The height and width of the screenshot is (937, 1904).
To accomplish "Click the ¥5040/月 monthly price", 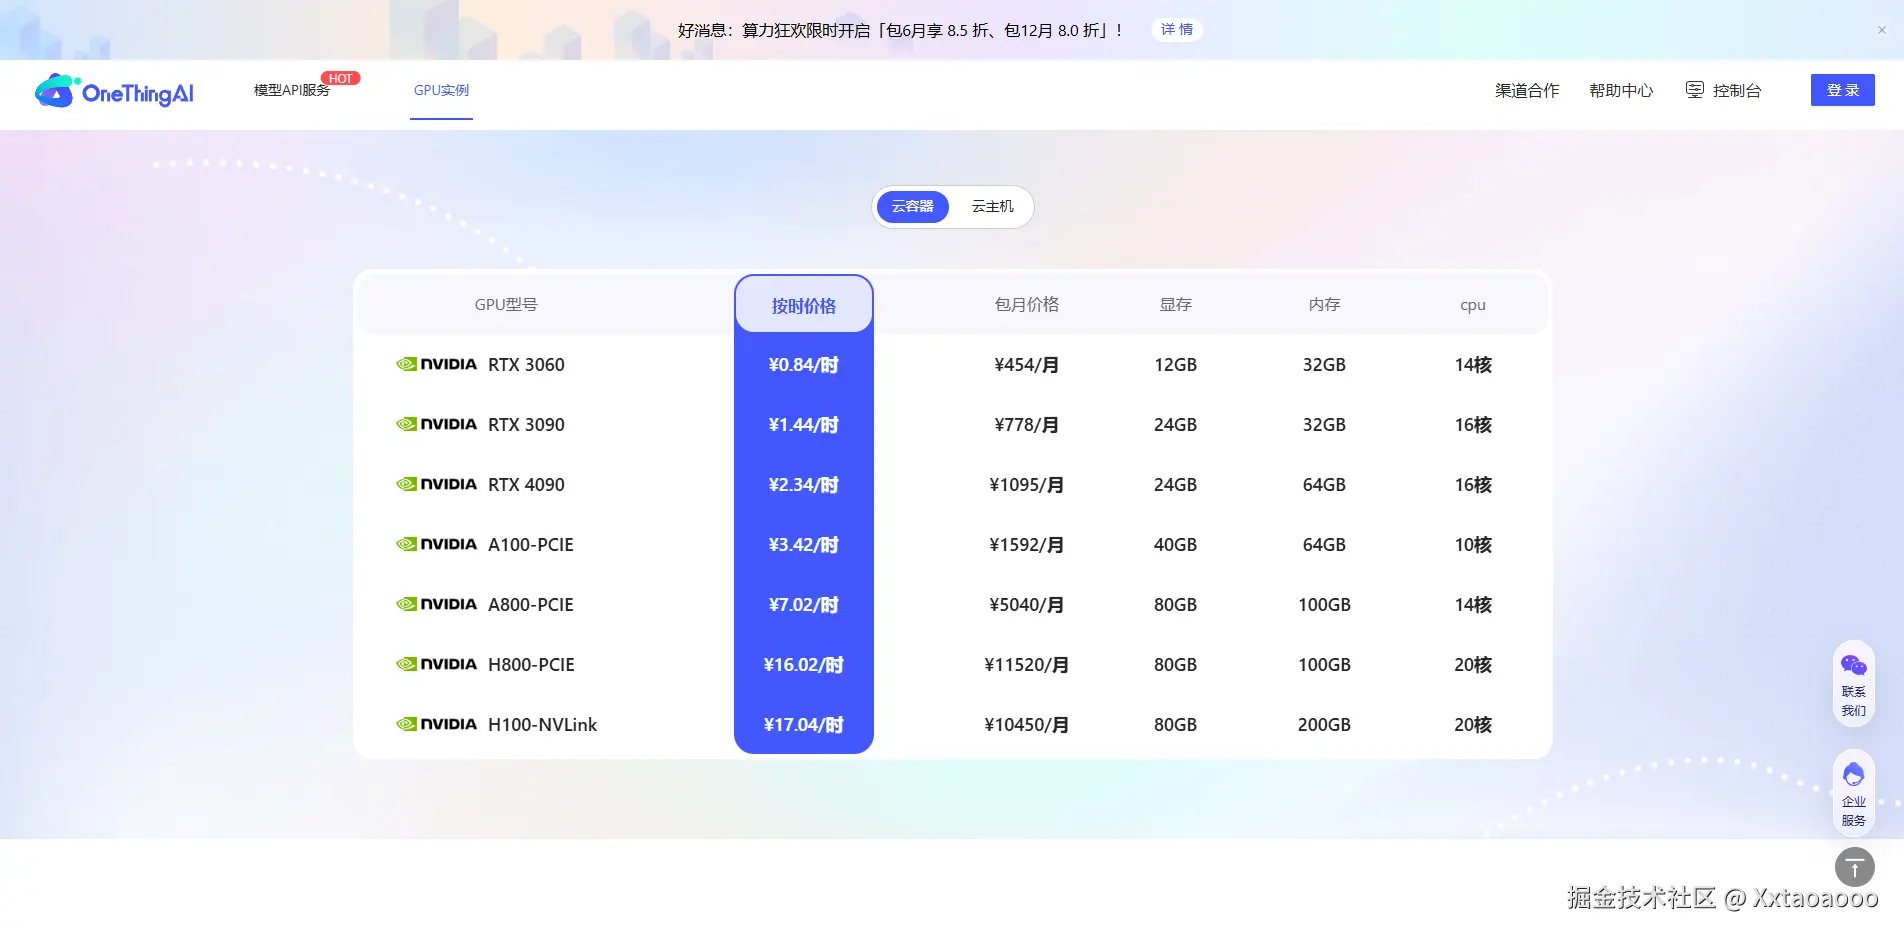I will pos(1027,605).
